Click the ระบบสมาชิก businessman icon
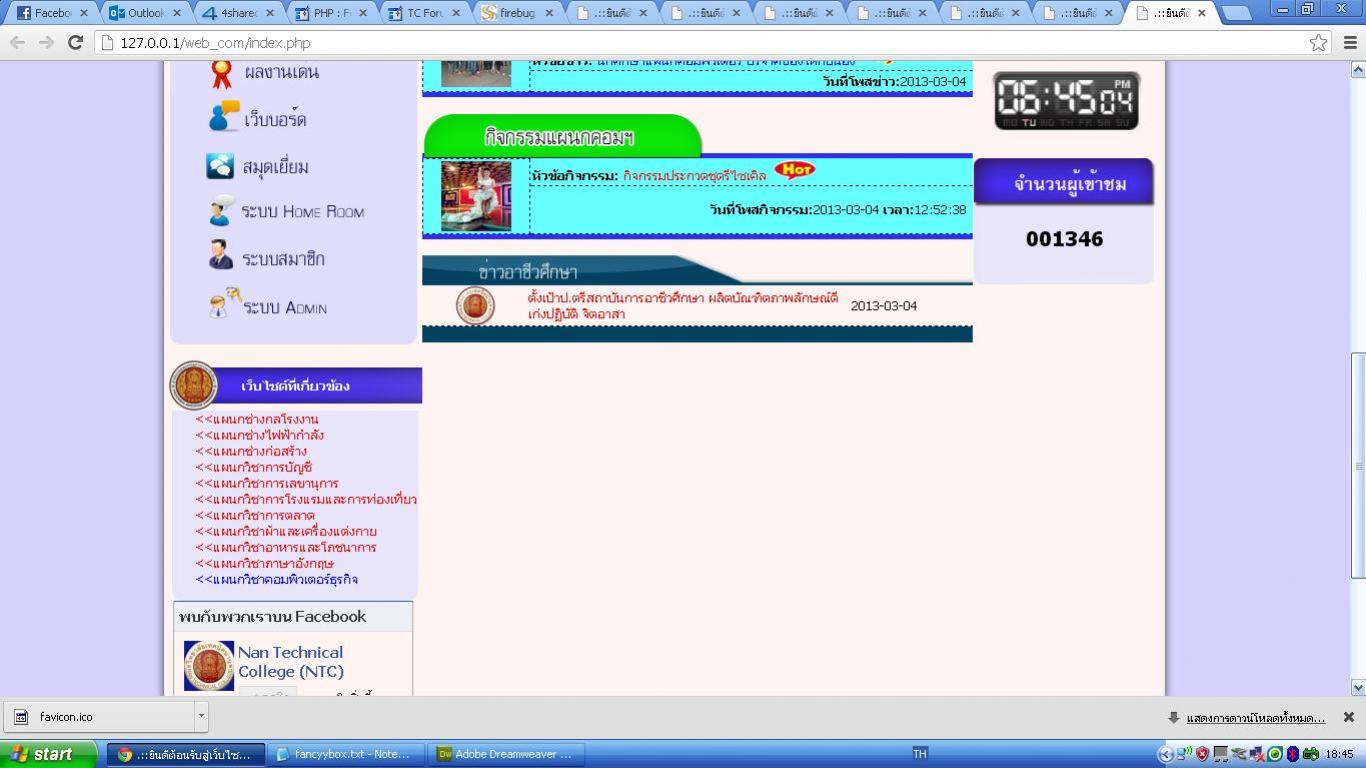 coord(221,256)
